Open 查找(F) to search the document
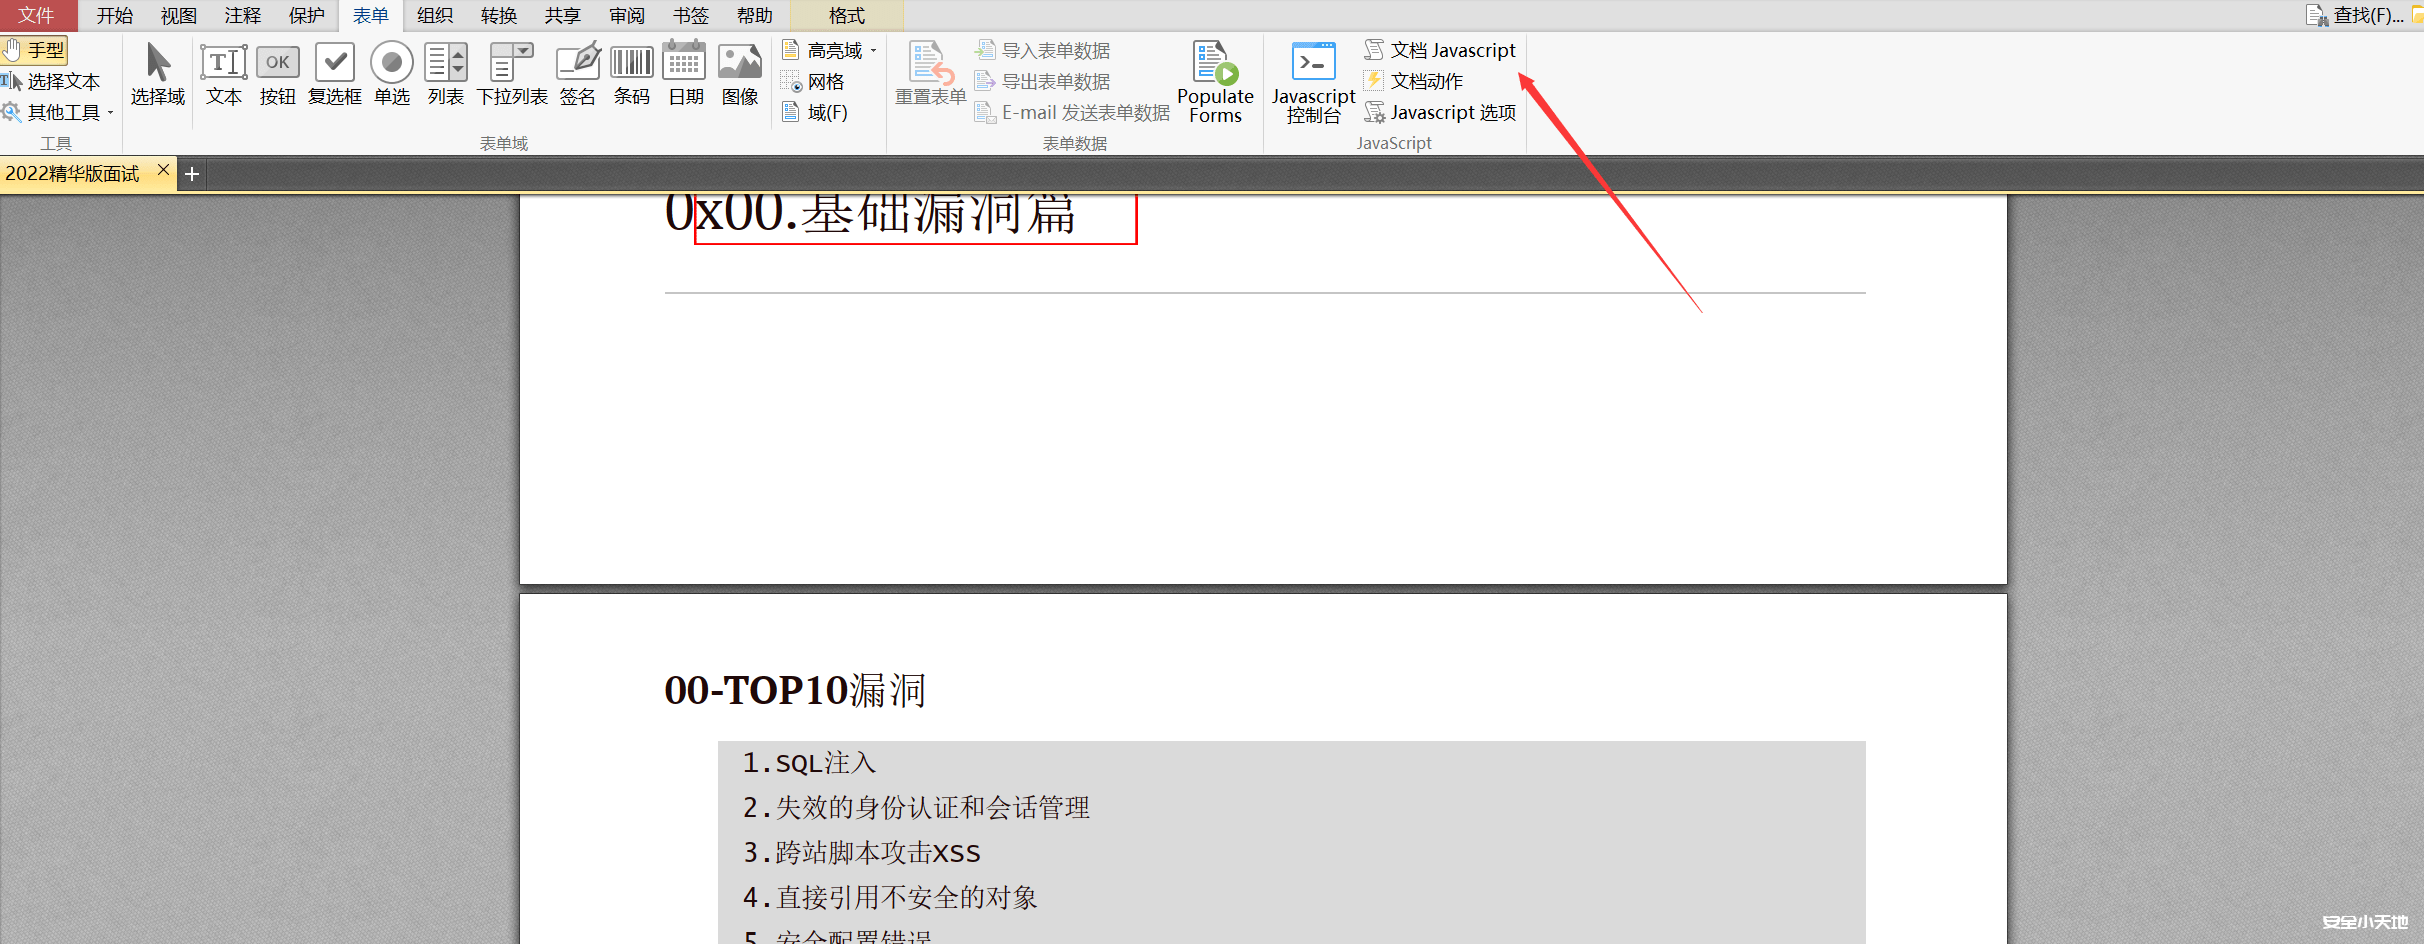The height and width of the screenshot is (944, 2424). (2362, 15)
